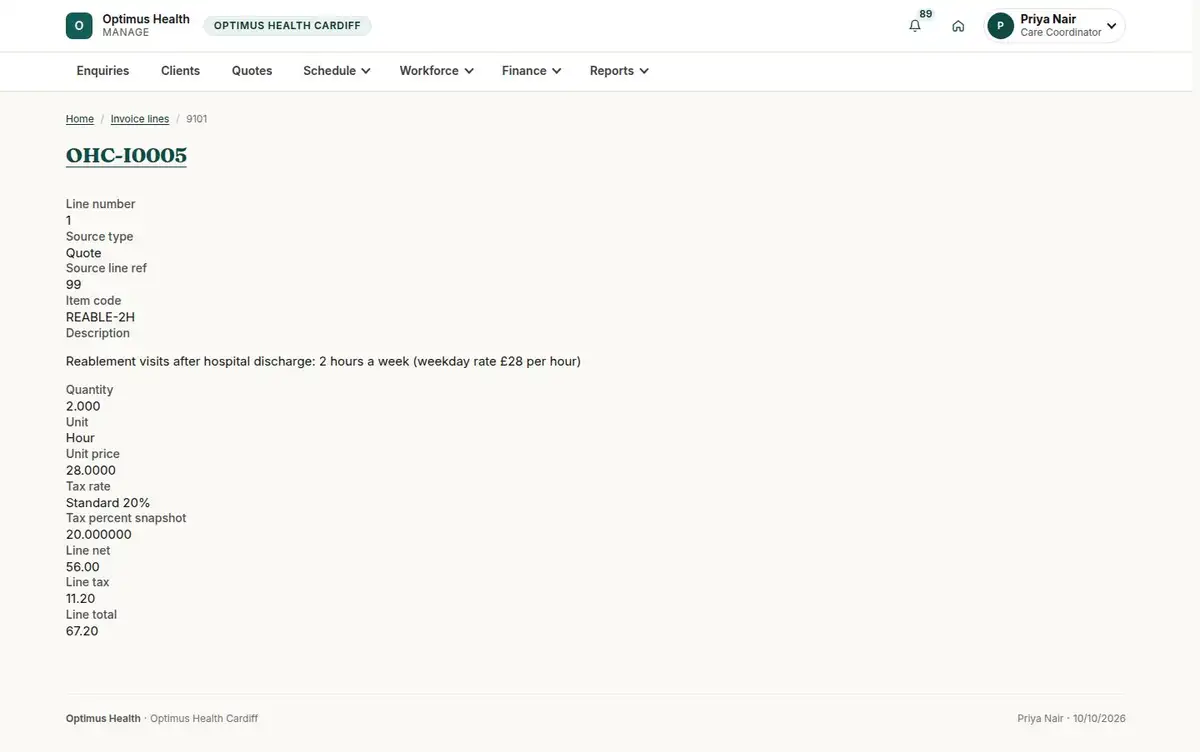Select the 9101 breadcrumb item

pyautogui.click(x=197, y=119)
